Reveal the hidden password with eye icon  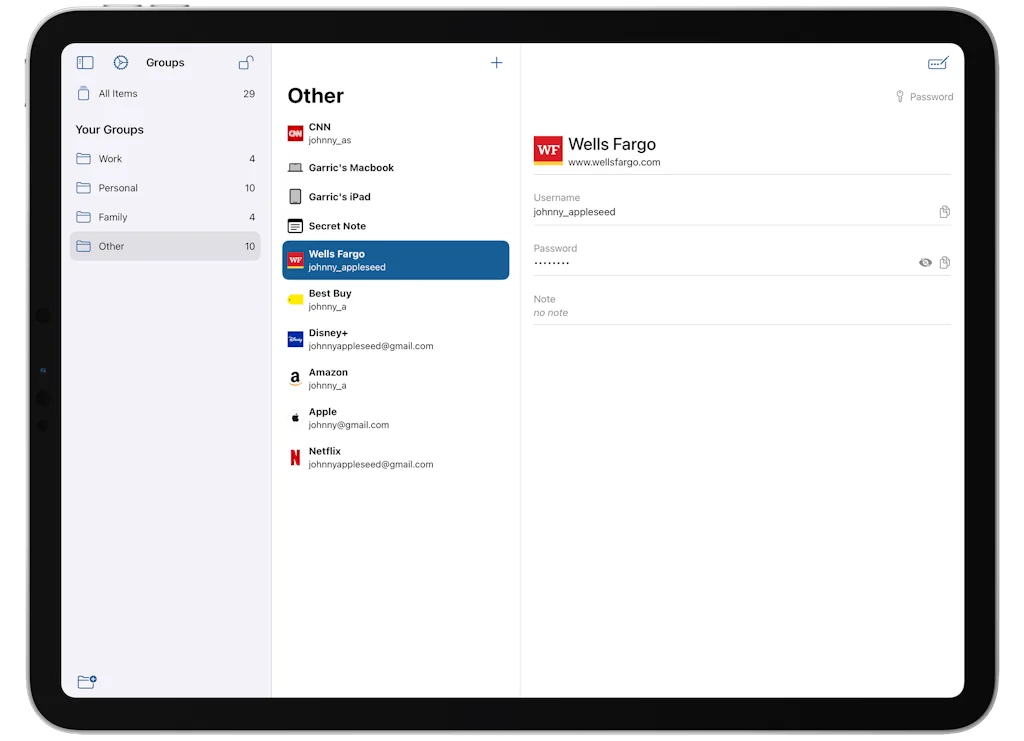point(925,263)
